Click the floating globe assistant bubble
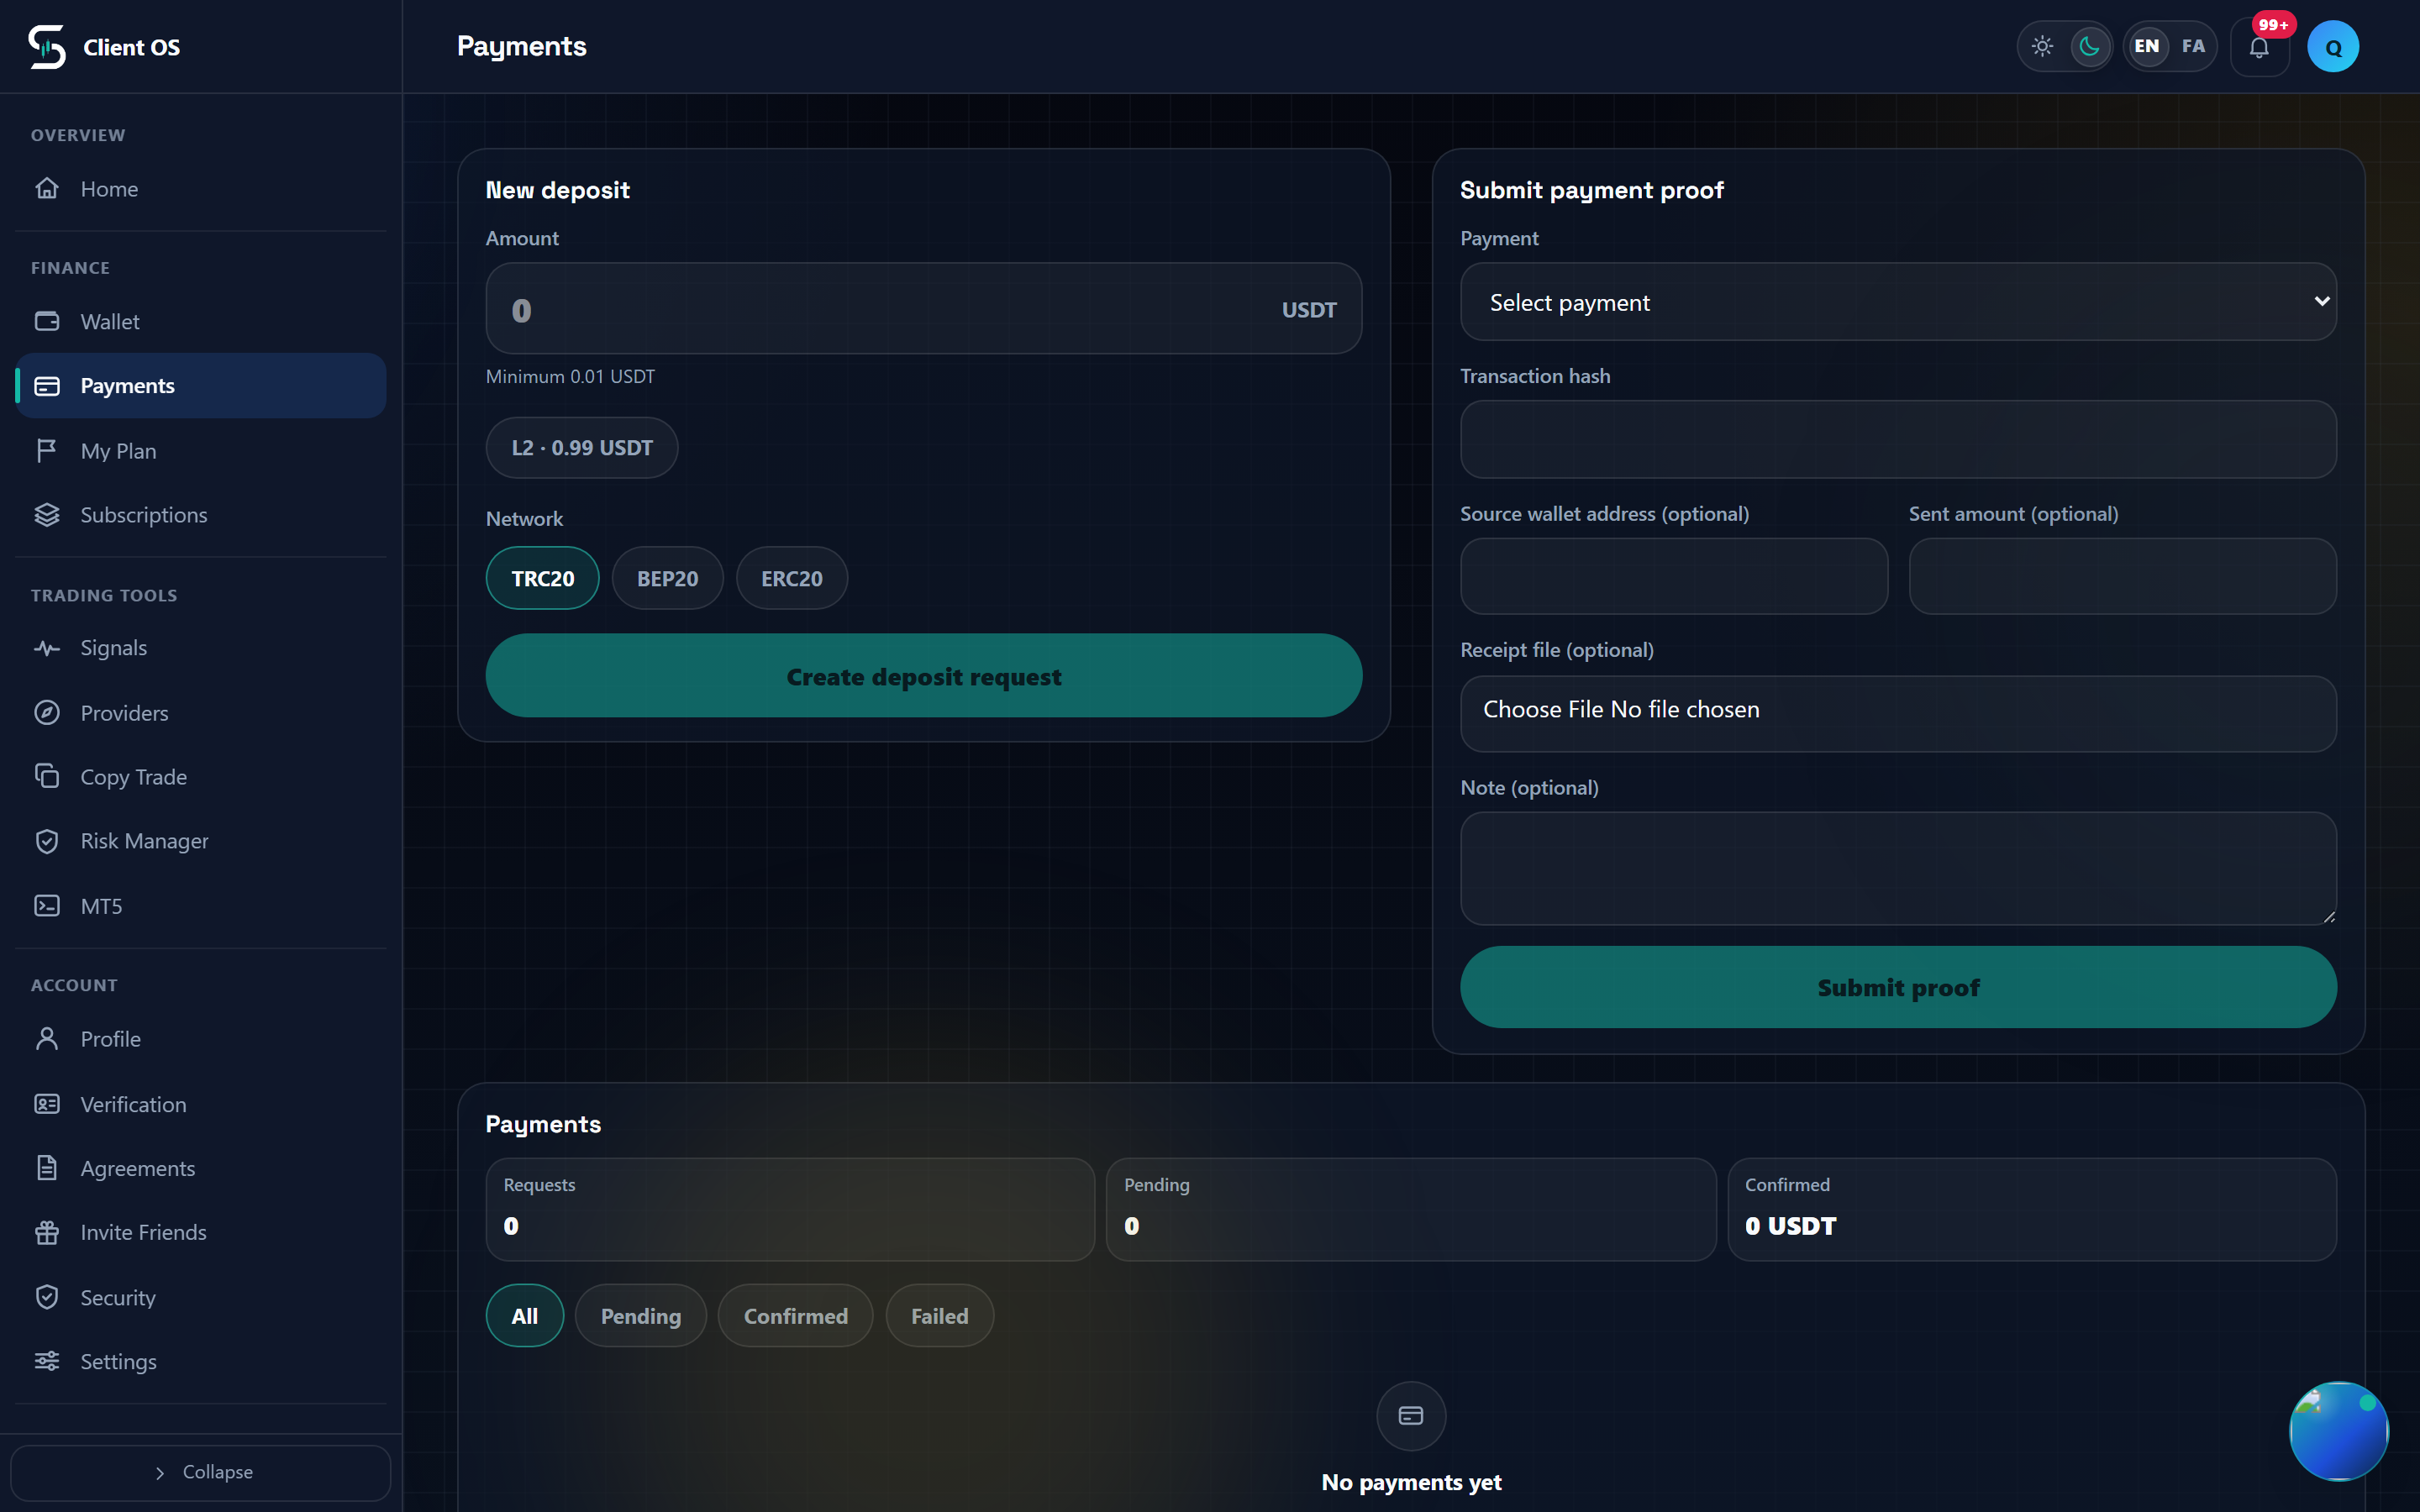Image resolution: width=2420 pixels, height=1512 pixels. click(2339, 1431)
